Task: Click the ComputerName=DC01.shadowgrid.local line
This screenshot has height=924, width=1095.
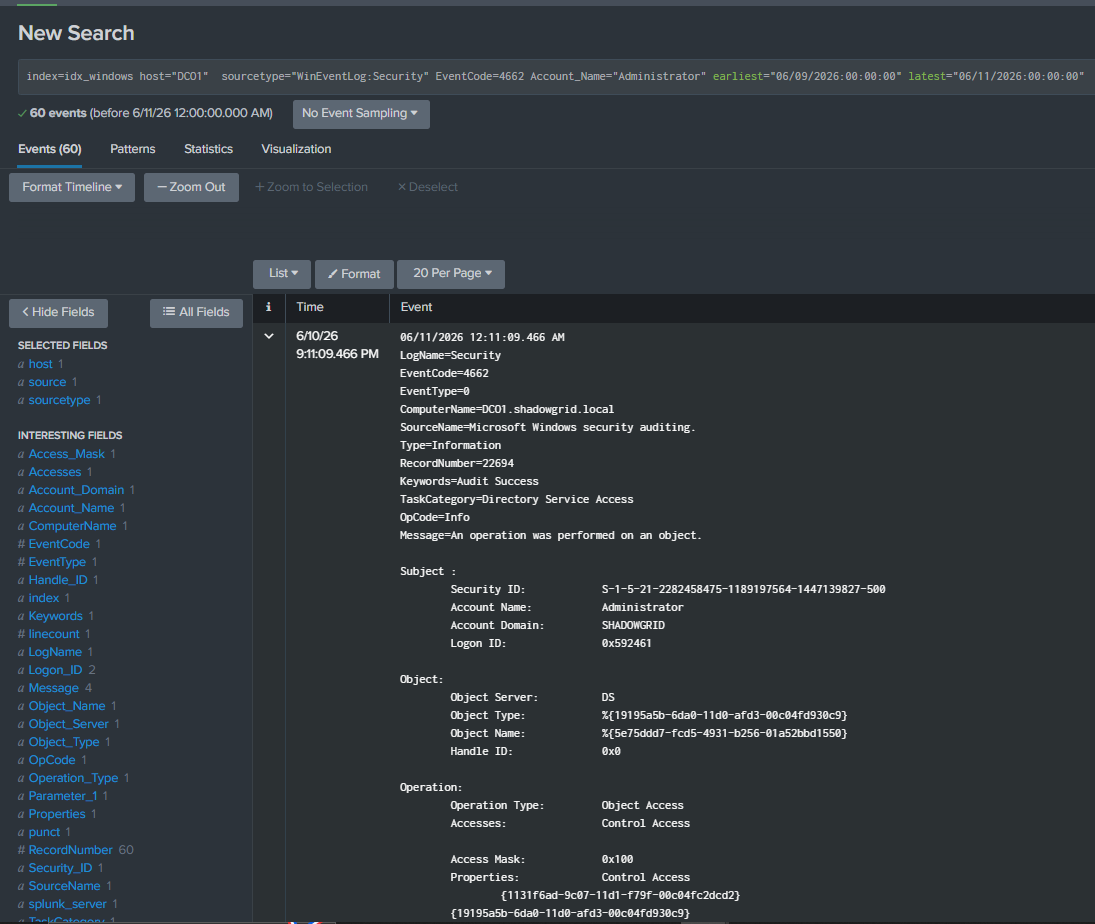Action: coord(507,409)
